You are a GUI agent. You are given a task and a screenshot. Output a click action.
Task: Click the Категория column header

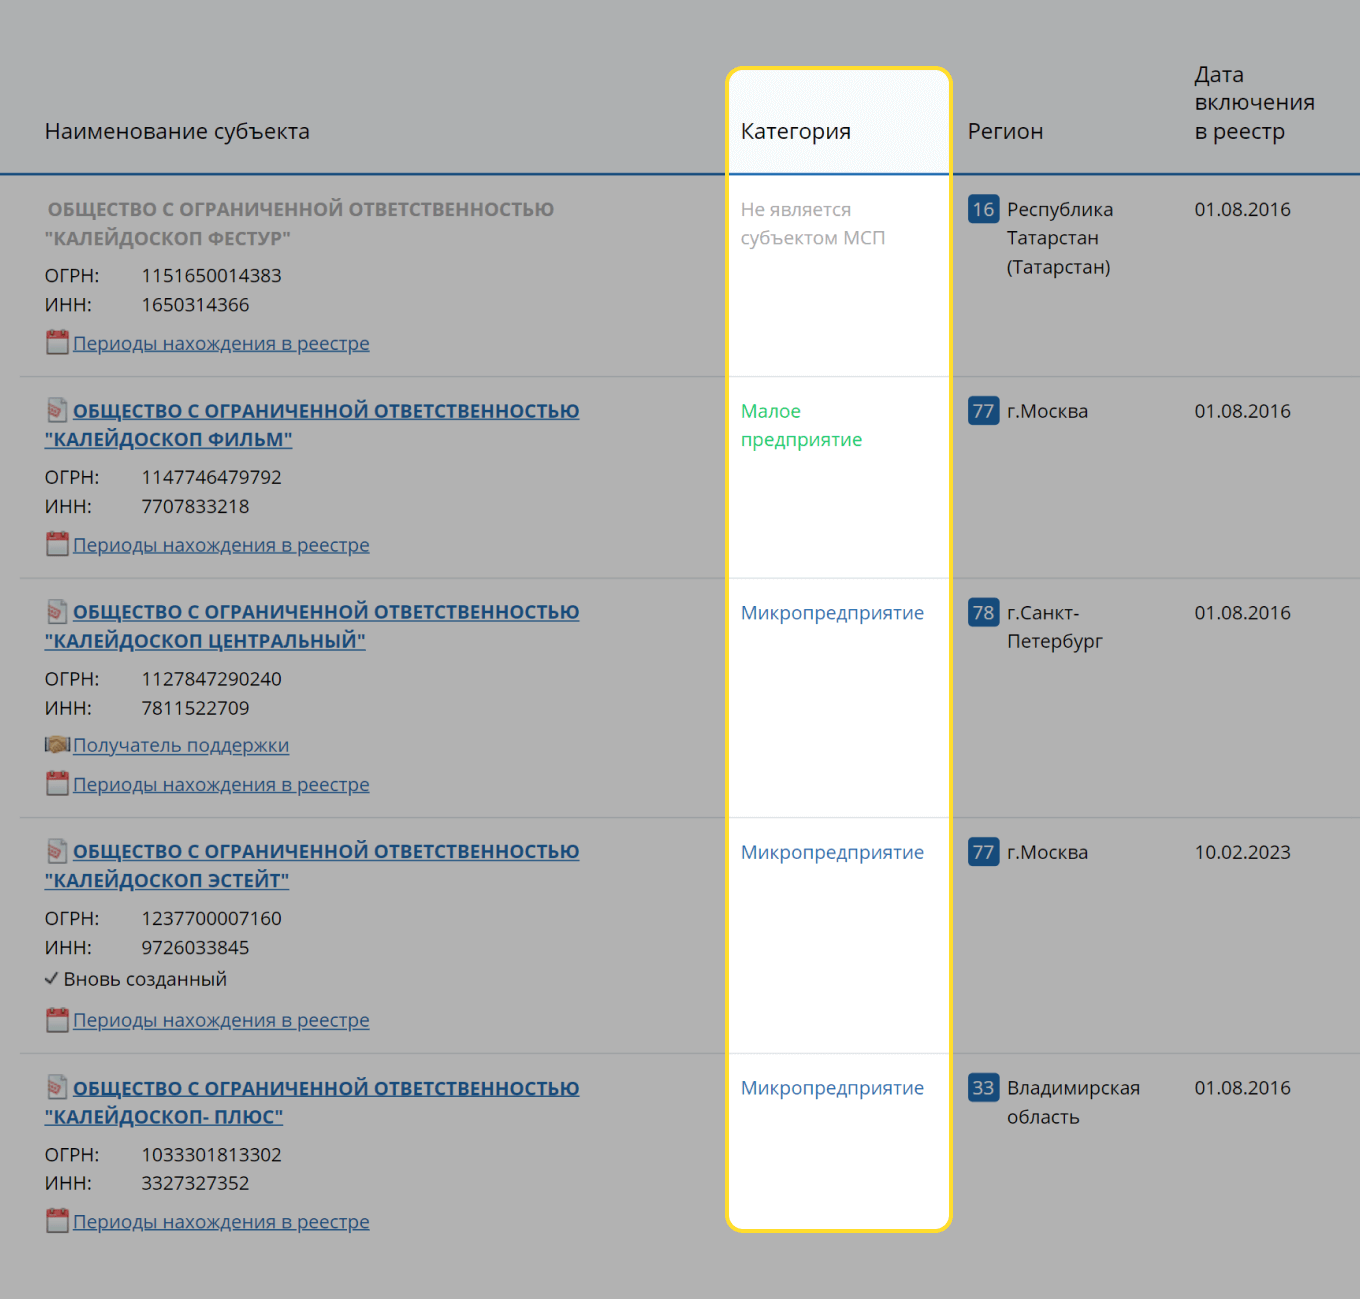pos(796,131)
